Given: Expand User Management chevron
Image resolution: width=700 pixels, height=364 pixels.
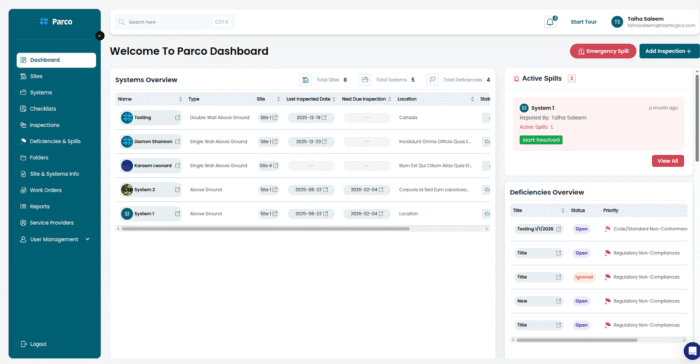Looking at the screenshot, I should pos(88,239).
